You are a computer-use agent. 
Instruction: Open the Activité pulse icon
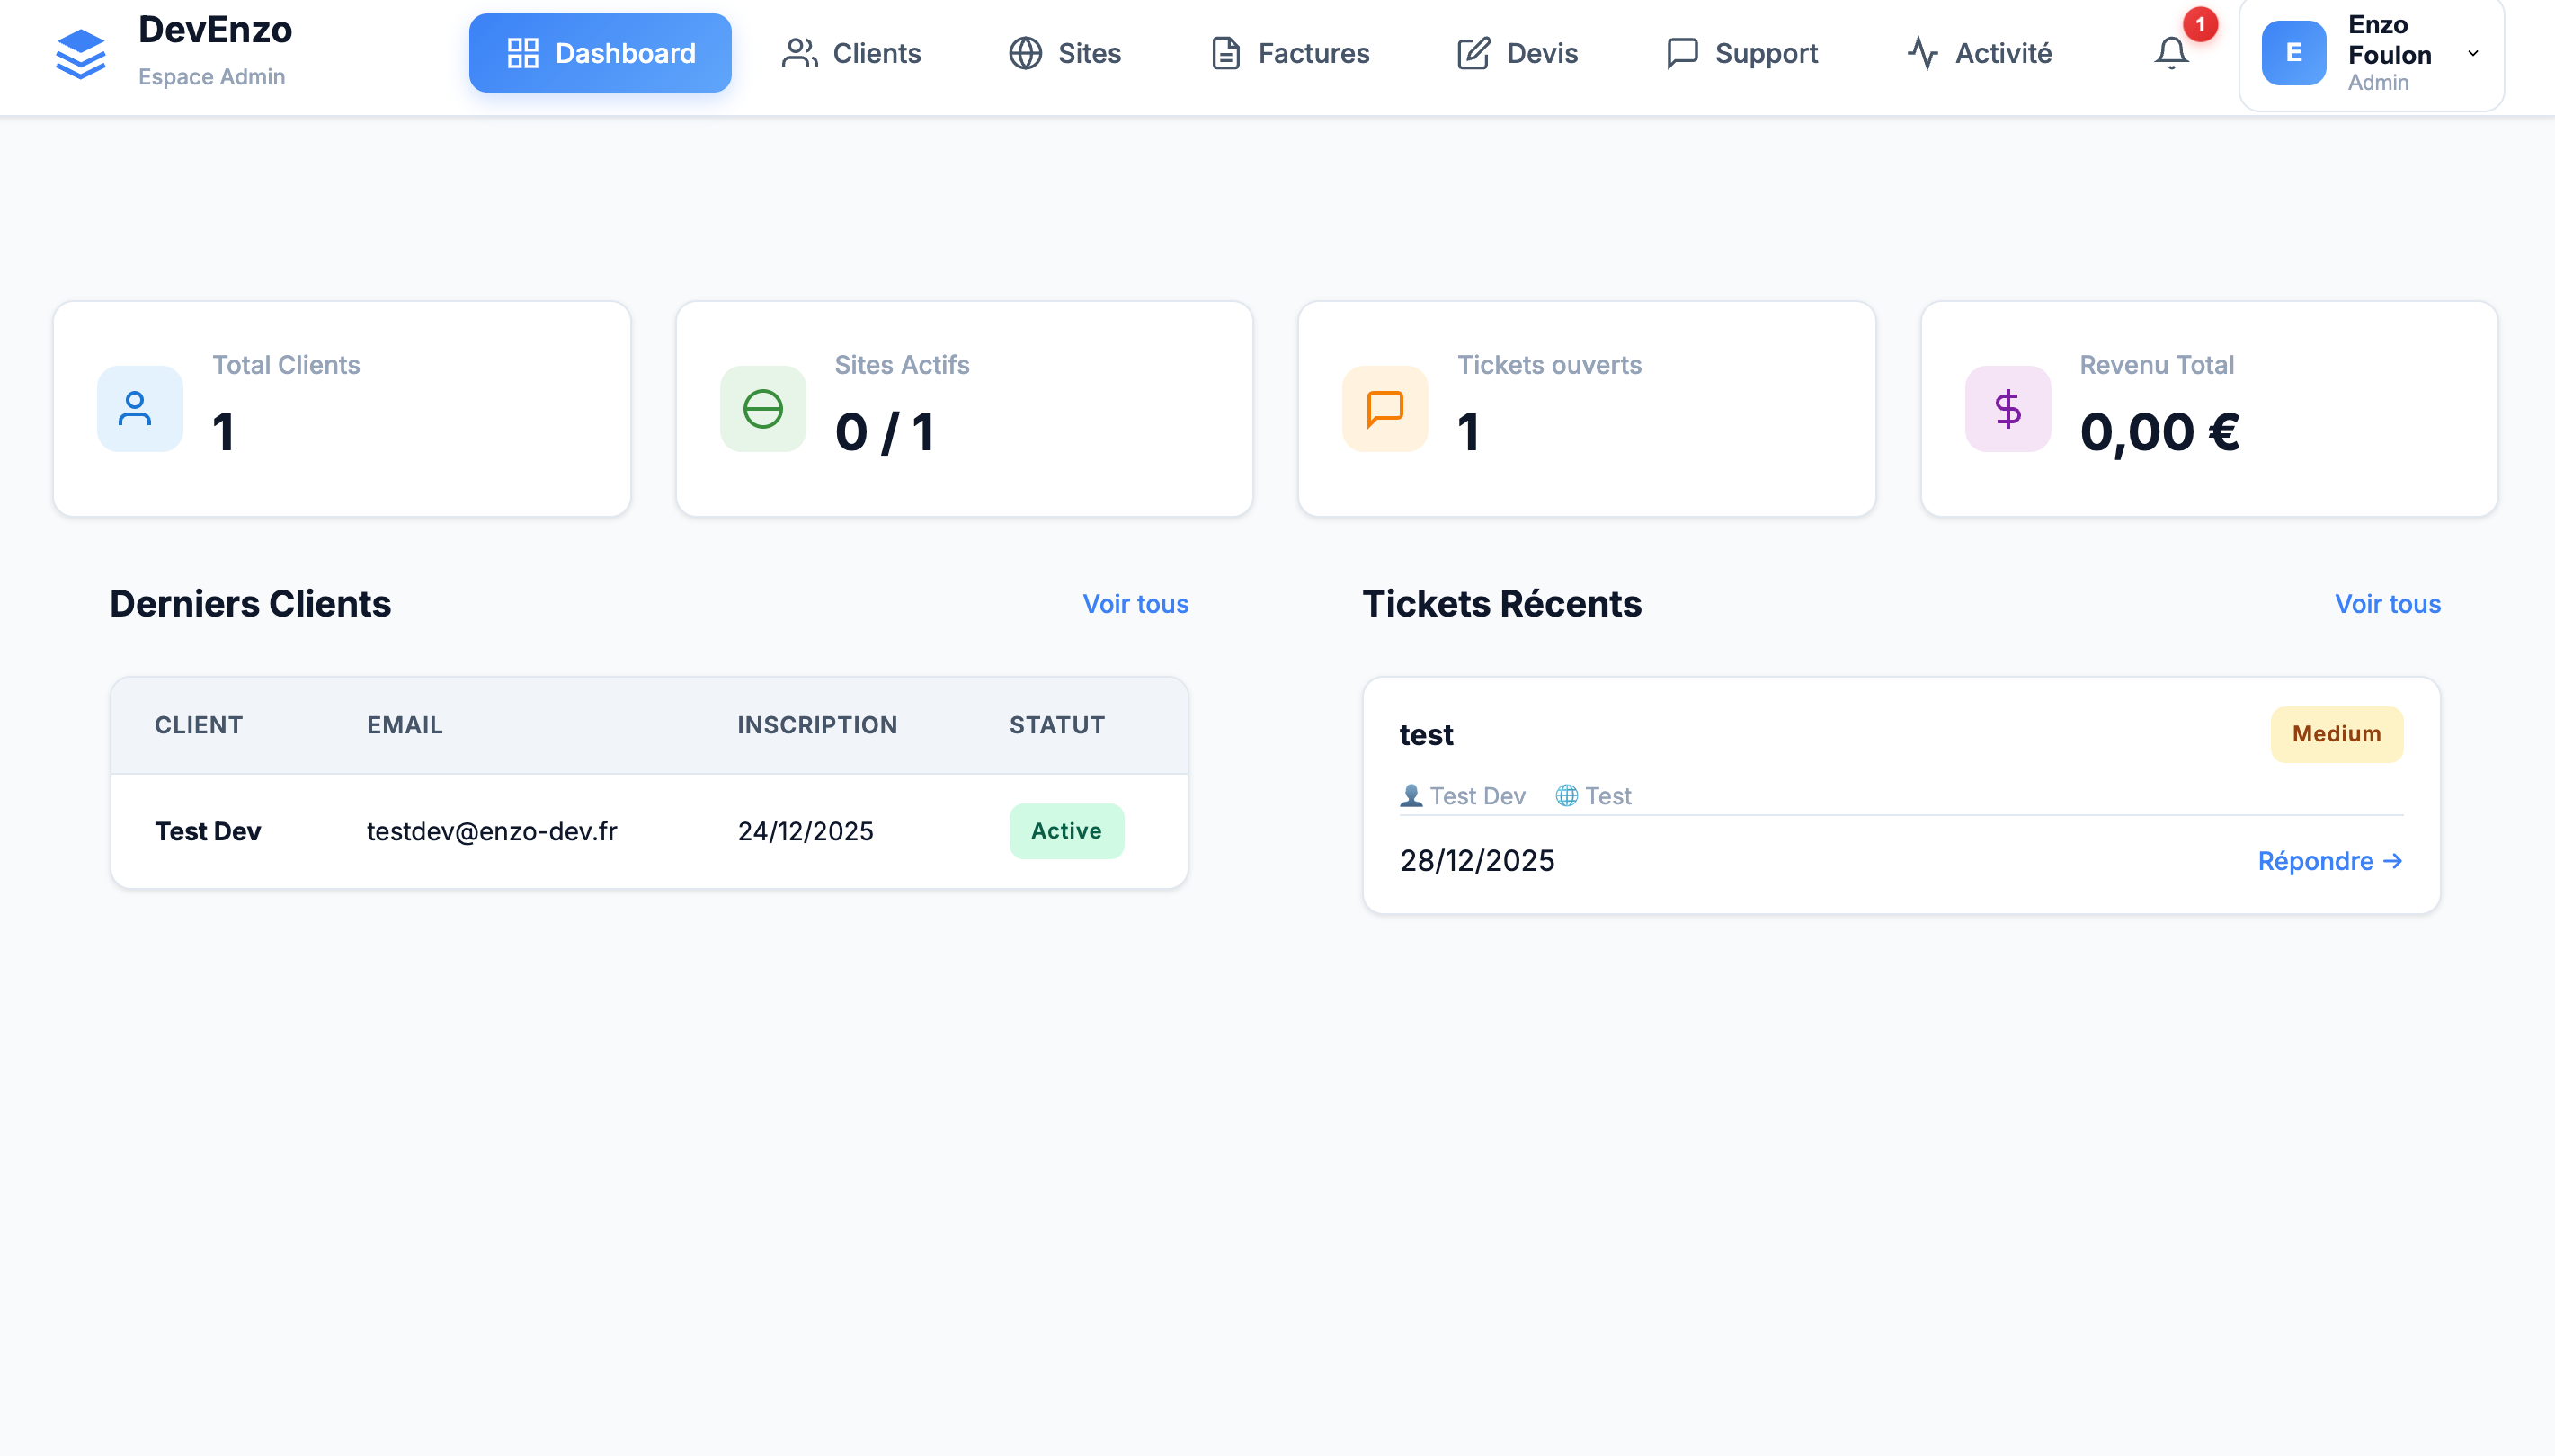[1922, 53]
